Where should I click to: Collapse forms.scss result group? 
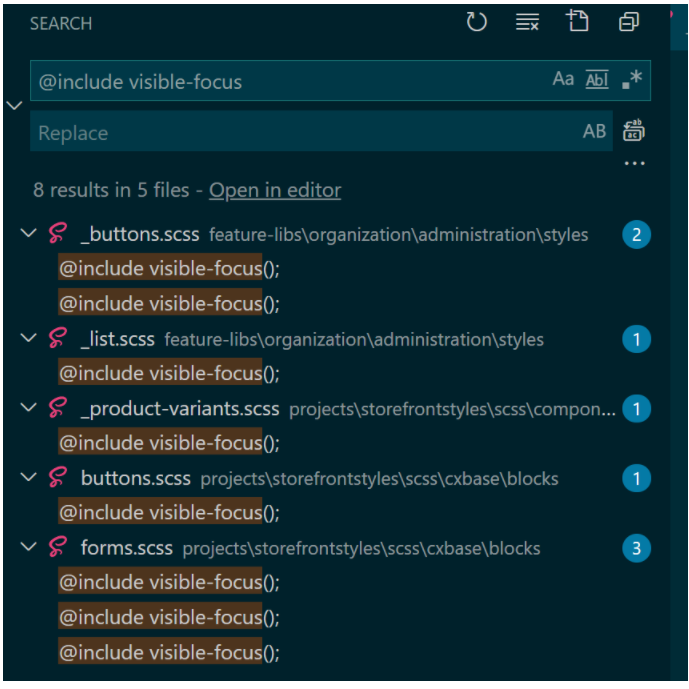pos(29,547)
